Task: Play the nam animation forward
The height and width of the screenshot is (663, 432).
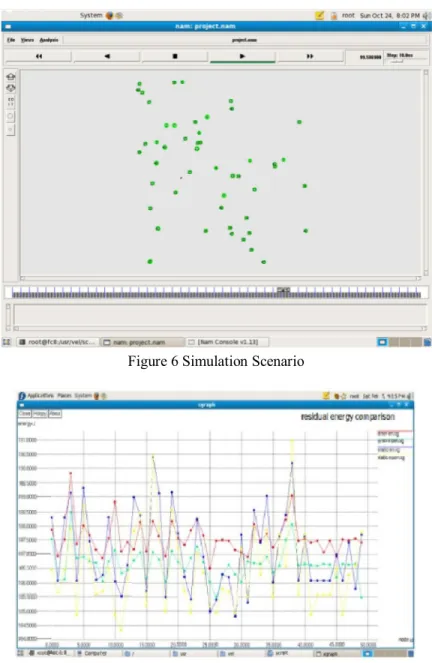Action: click(242, 56)
